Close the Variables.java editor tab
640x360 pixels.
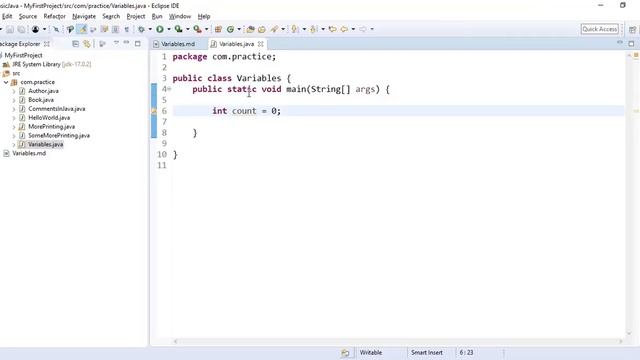pos(260,44)
